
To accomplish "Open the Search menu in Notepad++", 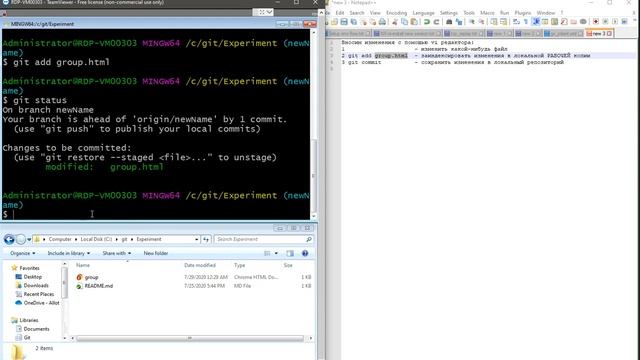I will point(356,13).
